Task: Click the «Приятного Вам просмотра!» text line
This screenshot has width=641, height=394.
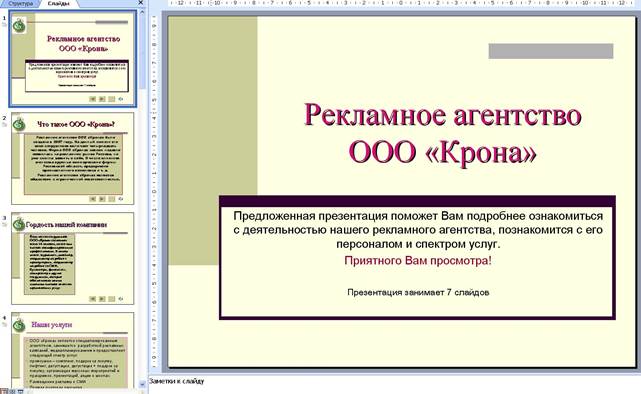Action: coord(418,260)
